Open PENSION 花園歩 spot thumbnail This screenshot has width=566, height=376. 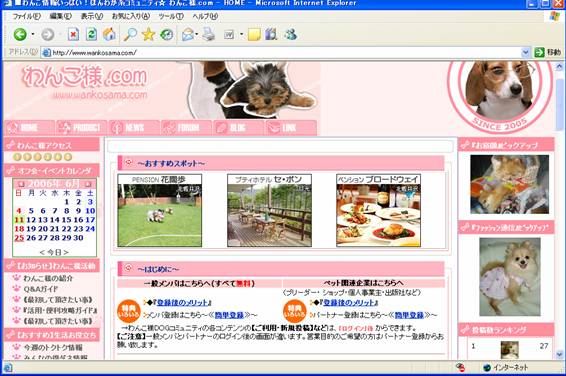[x=160, y=210]
